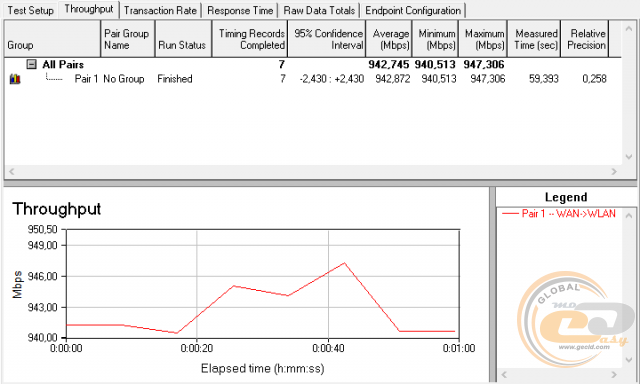Select the Throughput tab

pyautogui.click(x=89, y=9)
